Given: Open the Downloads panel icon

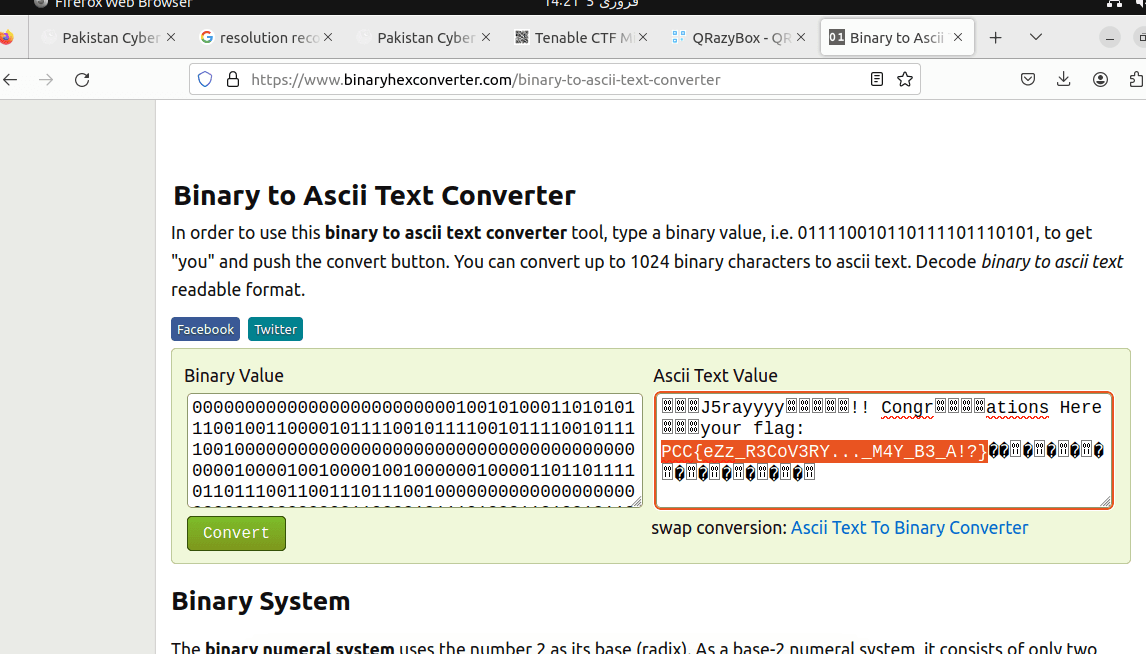Looking at the screenshot, I should tap(1063, 80).
